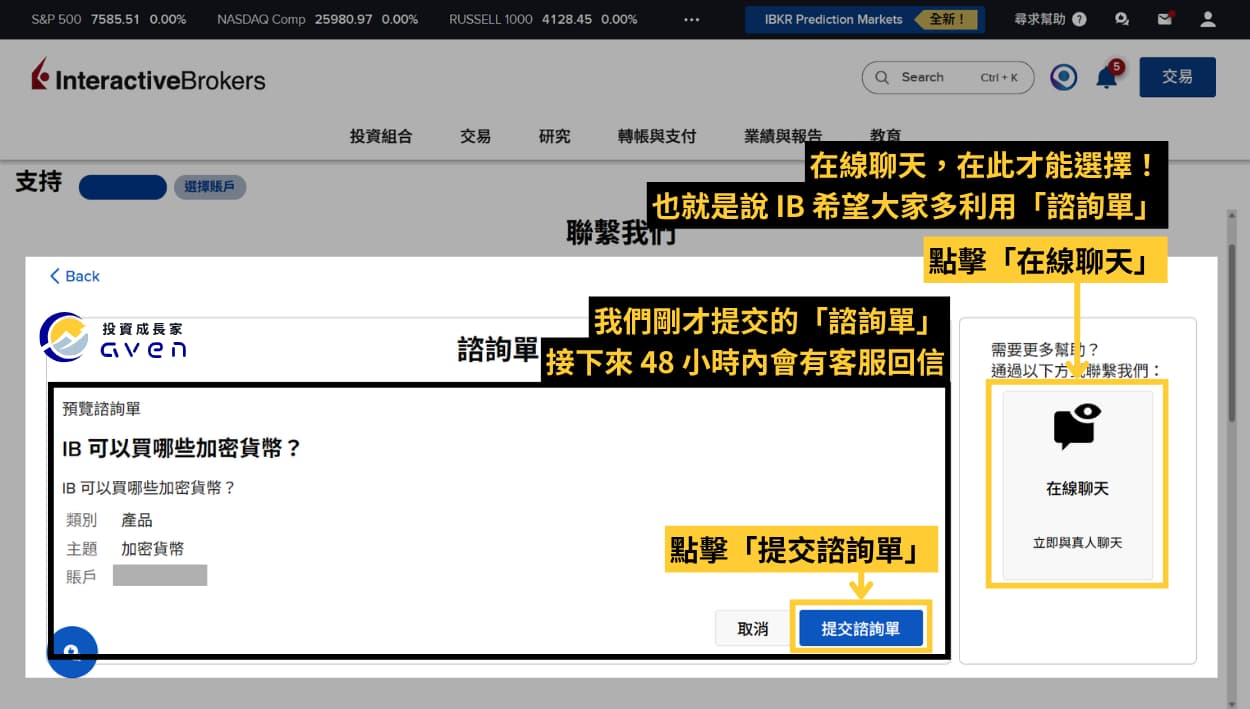The height and width of the screenshot is (709, 1250).
Task: Click the magnifier icon in Search box
Action: coord(881,77)
